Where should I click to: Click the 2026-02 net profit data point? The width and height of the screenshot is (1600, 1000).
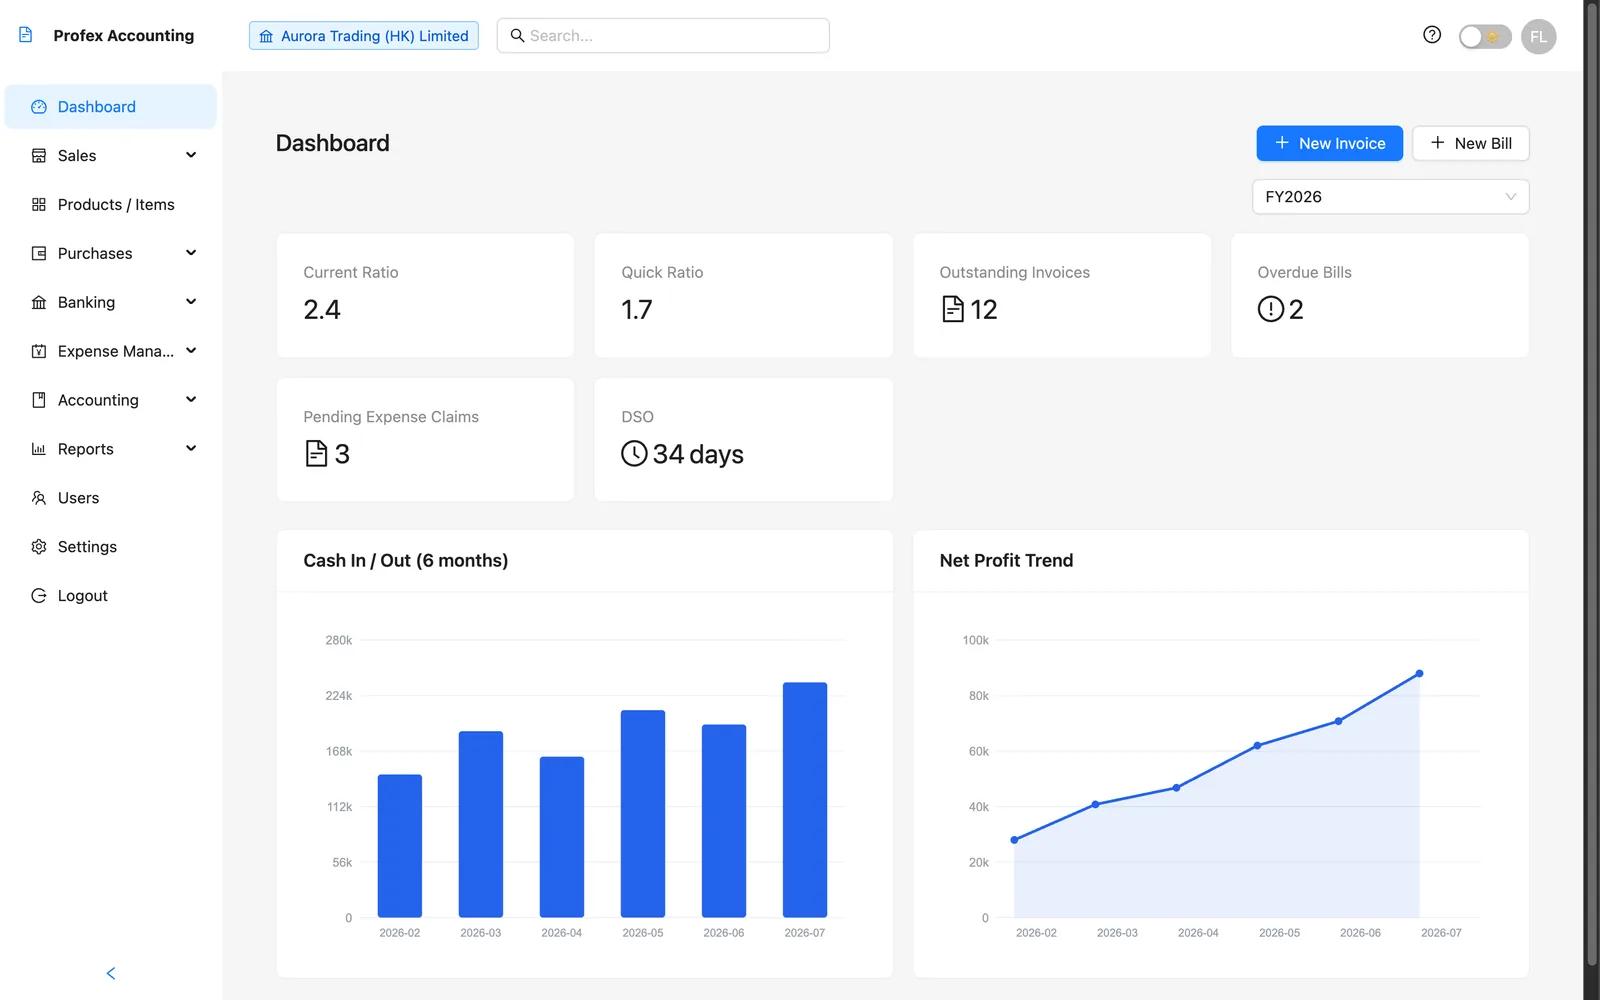(1014, 840)
